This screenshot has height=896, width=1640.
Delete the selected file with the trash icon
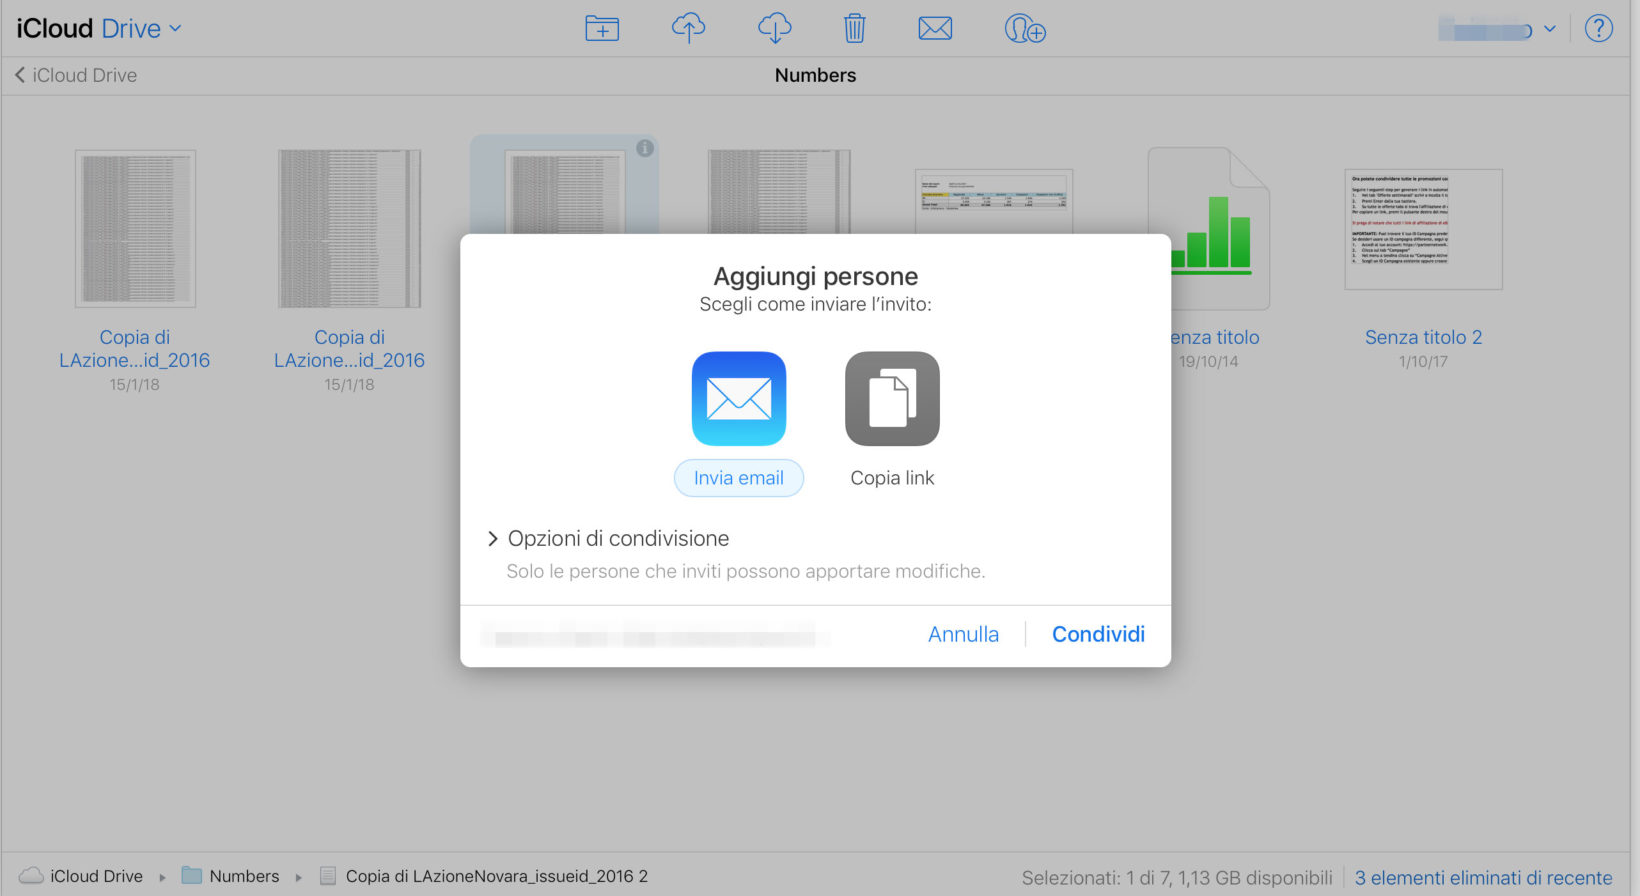[854, 29]
